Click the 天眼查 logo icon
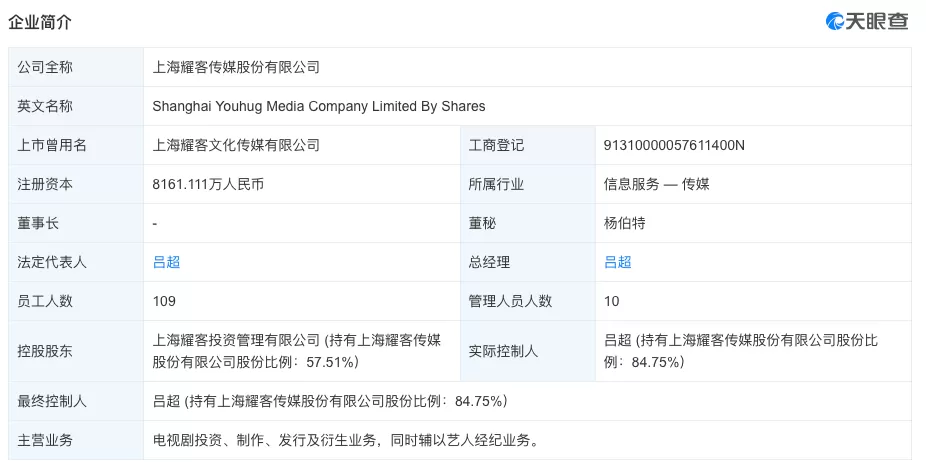The height and width of the screenshot is (462, 926). (836, 21)
